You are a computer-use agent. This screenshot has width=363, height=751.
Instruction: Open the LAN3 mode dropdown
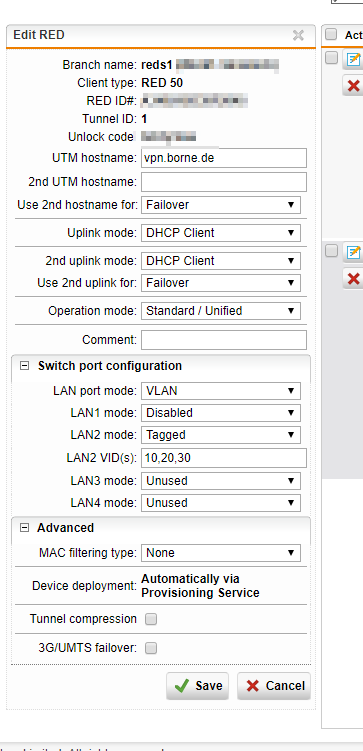221,481
